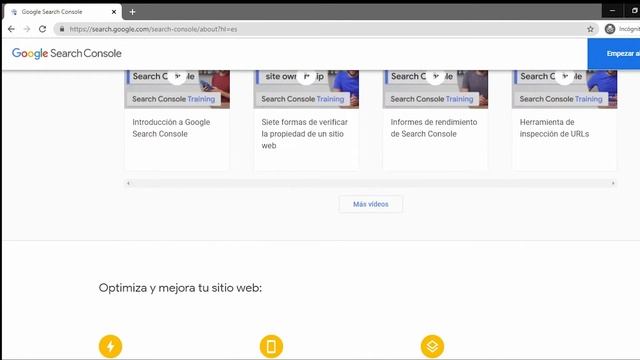Image resolution: width=640 pixels, height=360 pixels.
Task: Click the browser forward arrow
Action: point(27,29)
